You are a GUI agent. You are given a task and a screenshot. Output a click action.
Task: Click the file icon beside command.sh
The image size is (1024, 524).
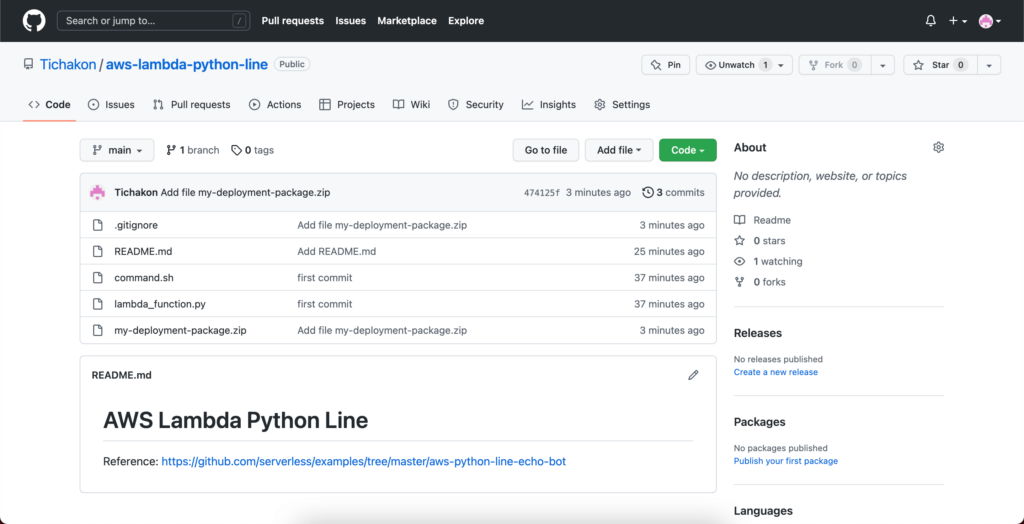(x=97, y=278)
